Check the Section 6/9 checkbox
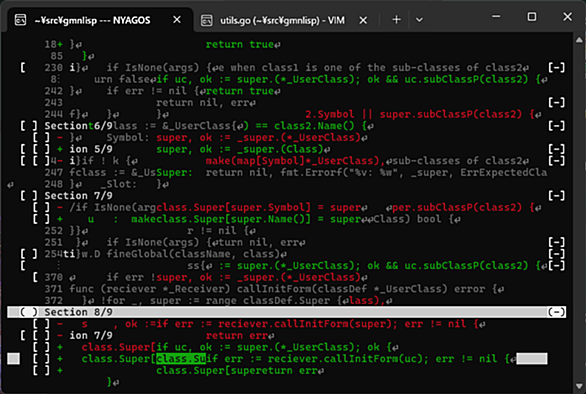The image size is (586, 394). pyautogui.click(x=29, y=126)
